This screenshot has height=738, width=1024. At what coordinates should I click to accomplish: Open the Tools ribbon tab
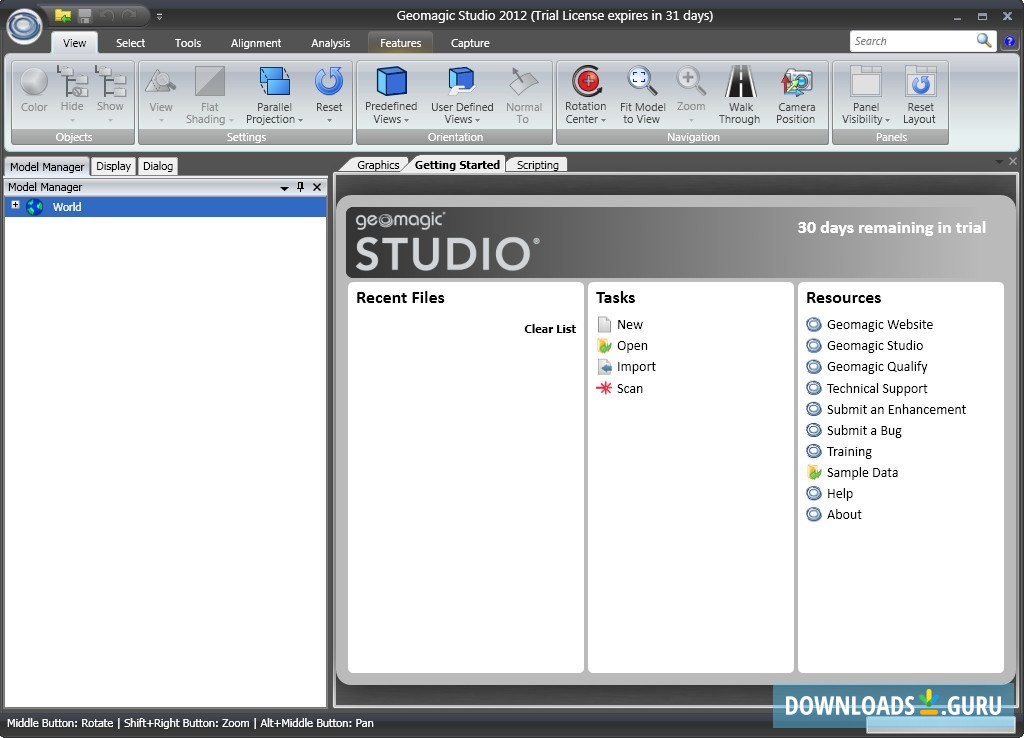point(188,43)
